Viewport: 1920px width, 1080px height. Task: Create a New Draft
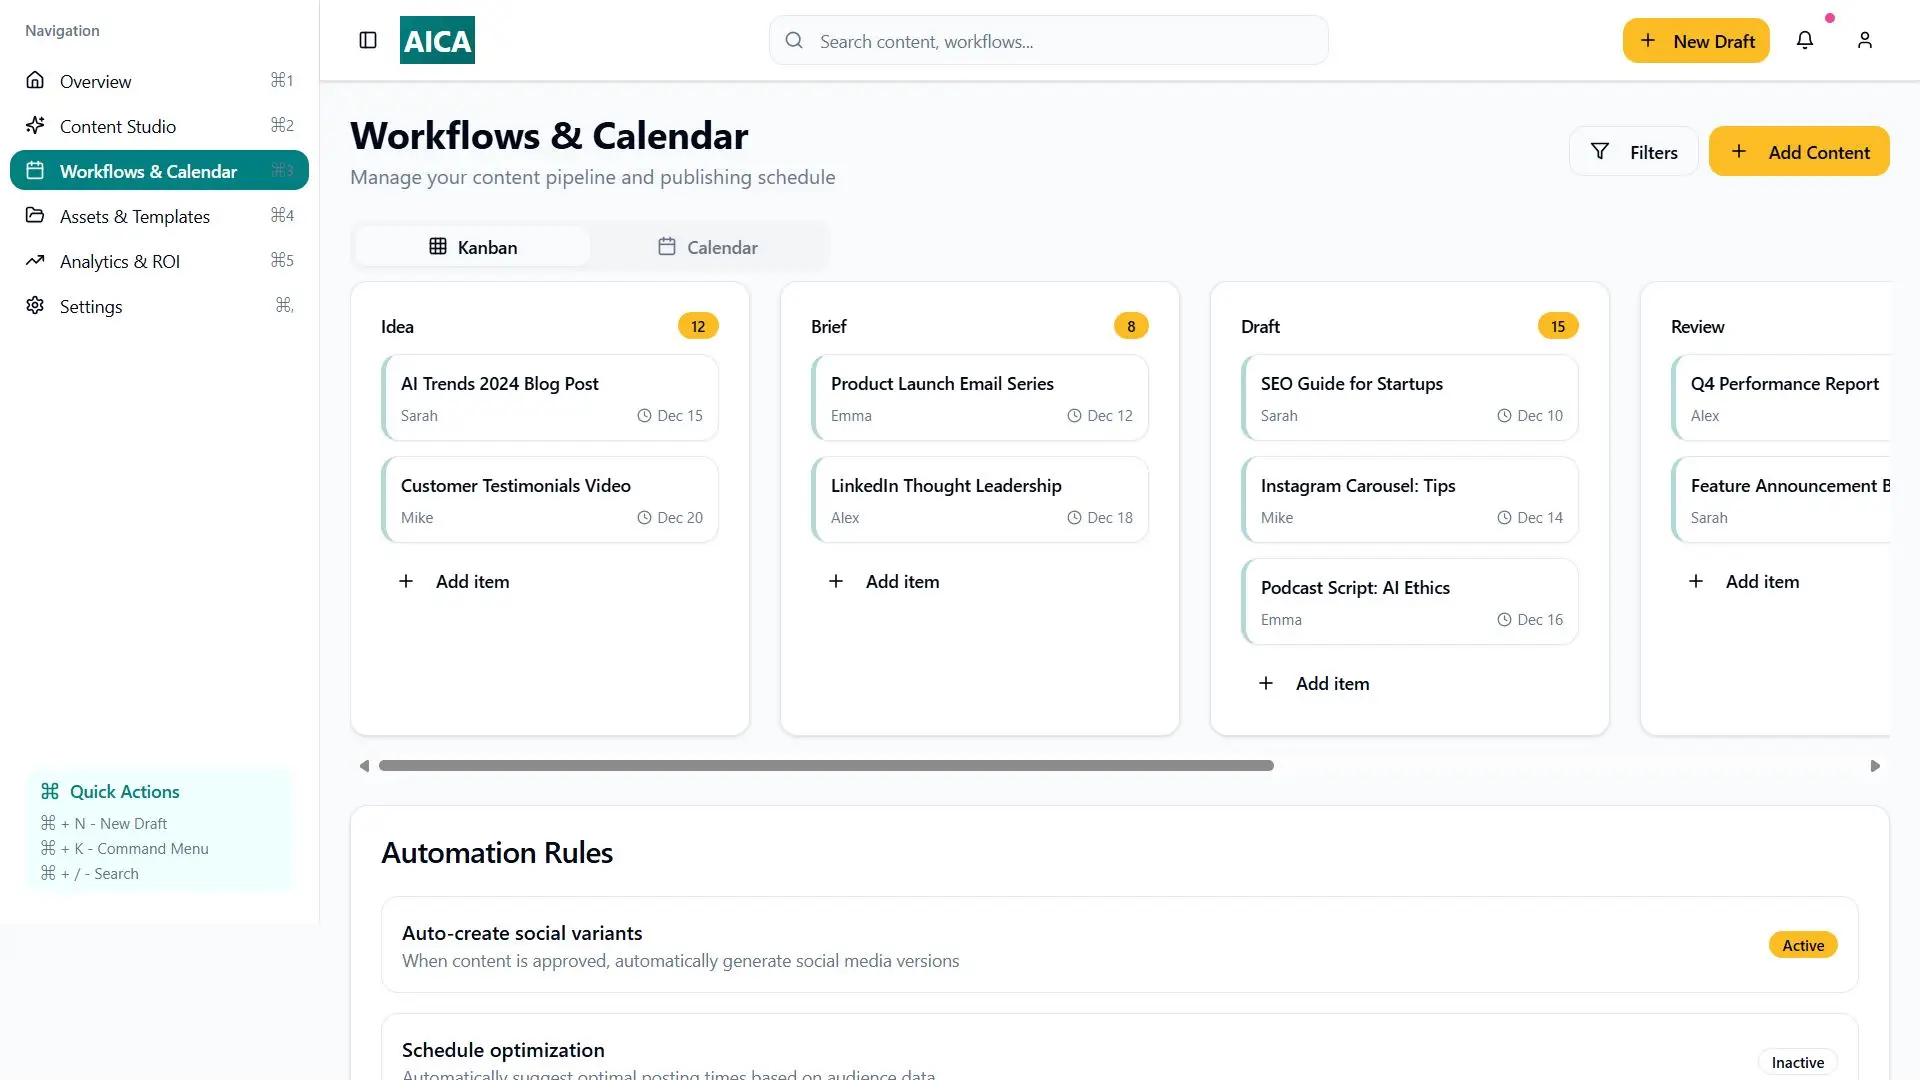[x=1696, y=40]
